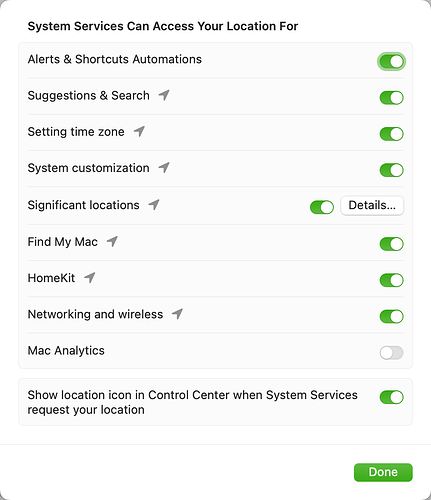Viewport: 431px width, 500px height.
Task: Click location arrow icon beside Suggestions & Search
Action: tap(164, 95)
